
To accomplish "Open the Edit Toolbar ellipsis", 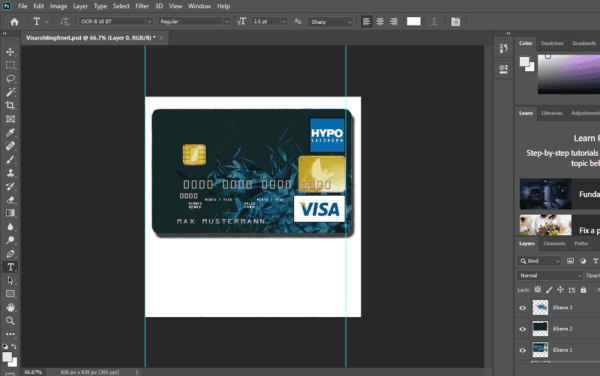I will click(x=10, y=334).
